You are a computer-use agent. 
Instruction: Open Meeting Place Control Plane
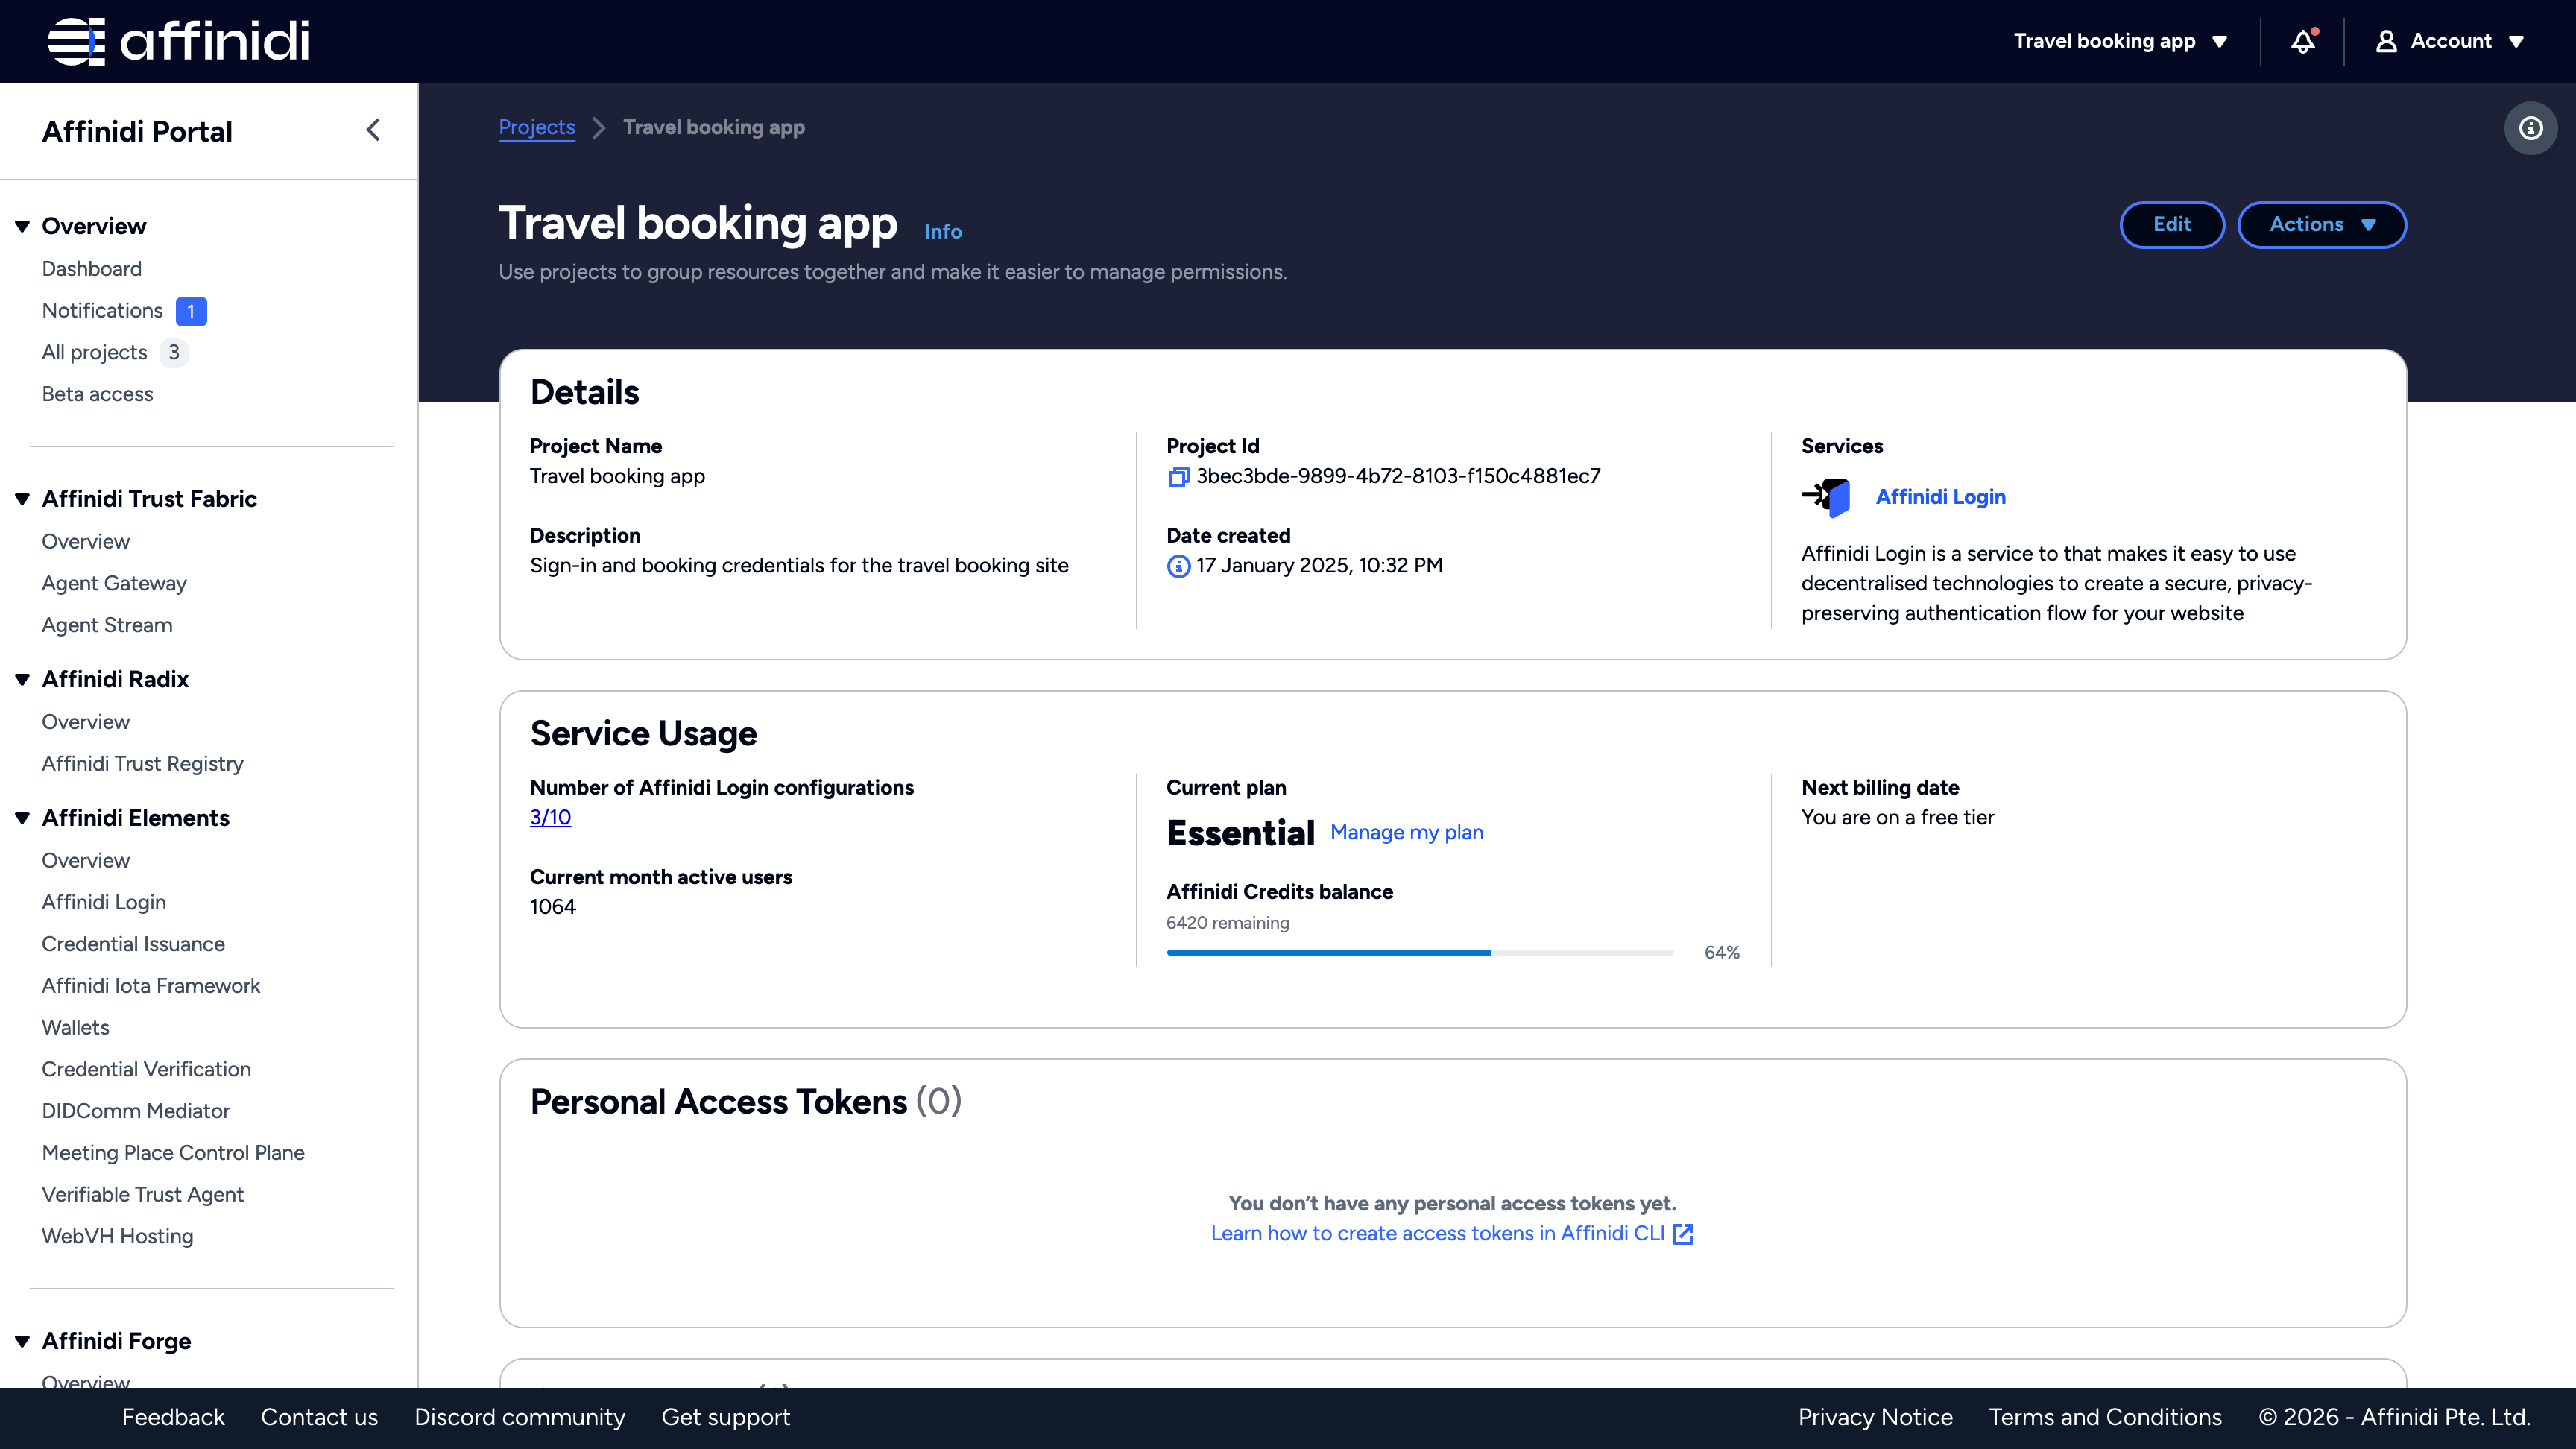click(x=173, y=1153)
